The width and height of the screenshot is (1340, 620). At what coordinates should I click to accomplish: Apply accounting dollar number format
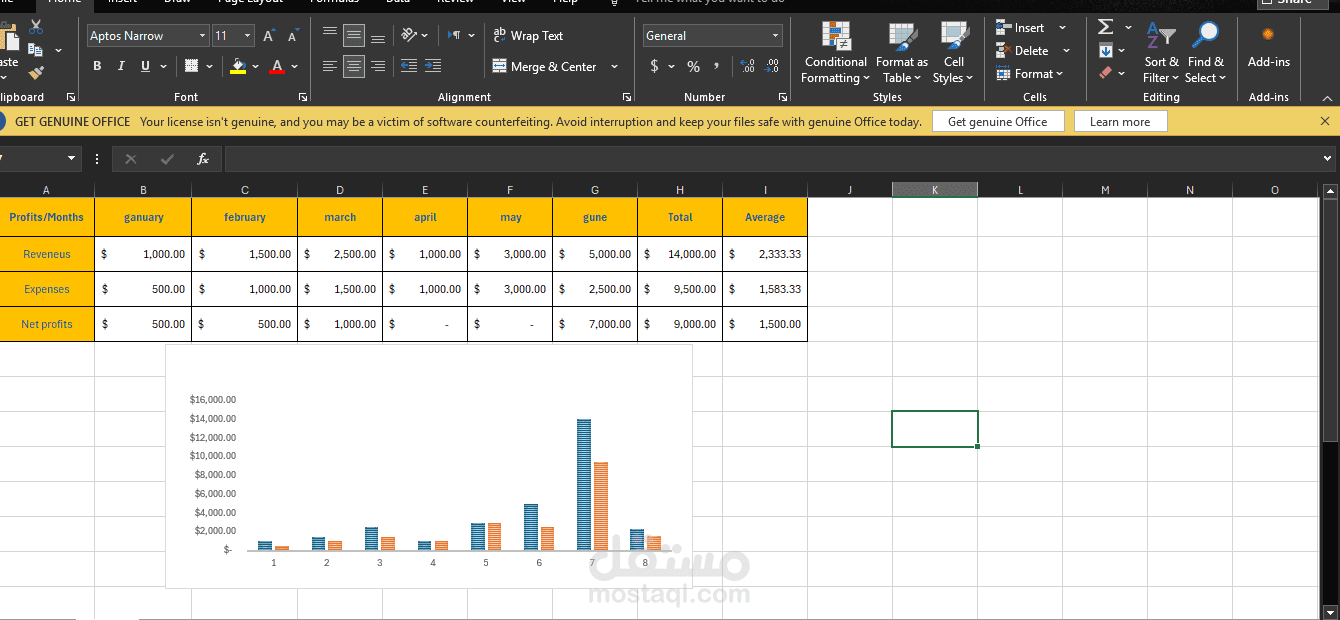[x=654, y=66]
